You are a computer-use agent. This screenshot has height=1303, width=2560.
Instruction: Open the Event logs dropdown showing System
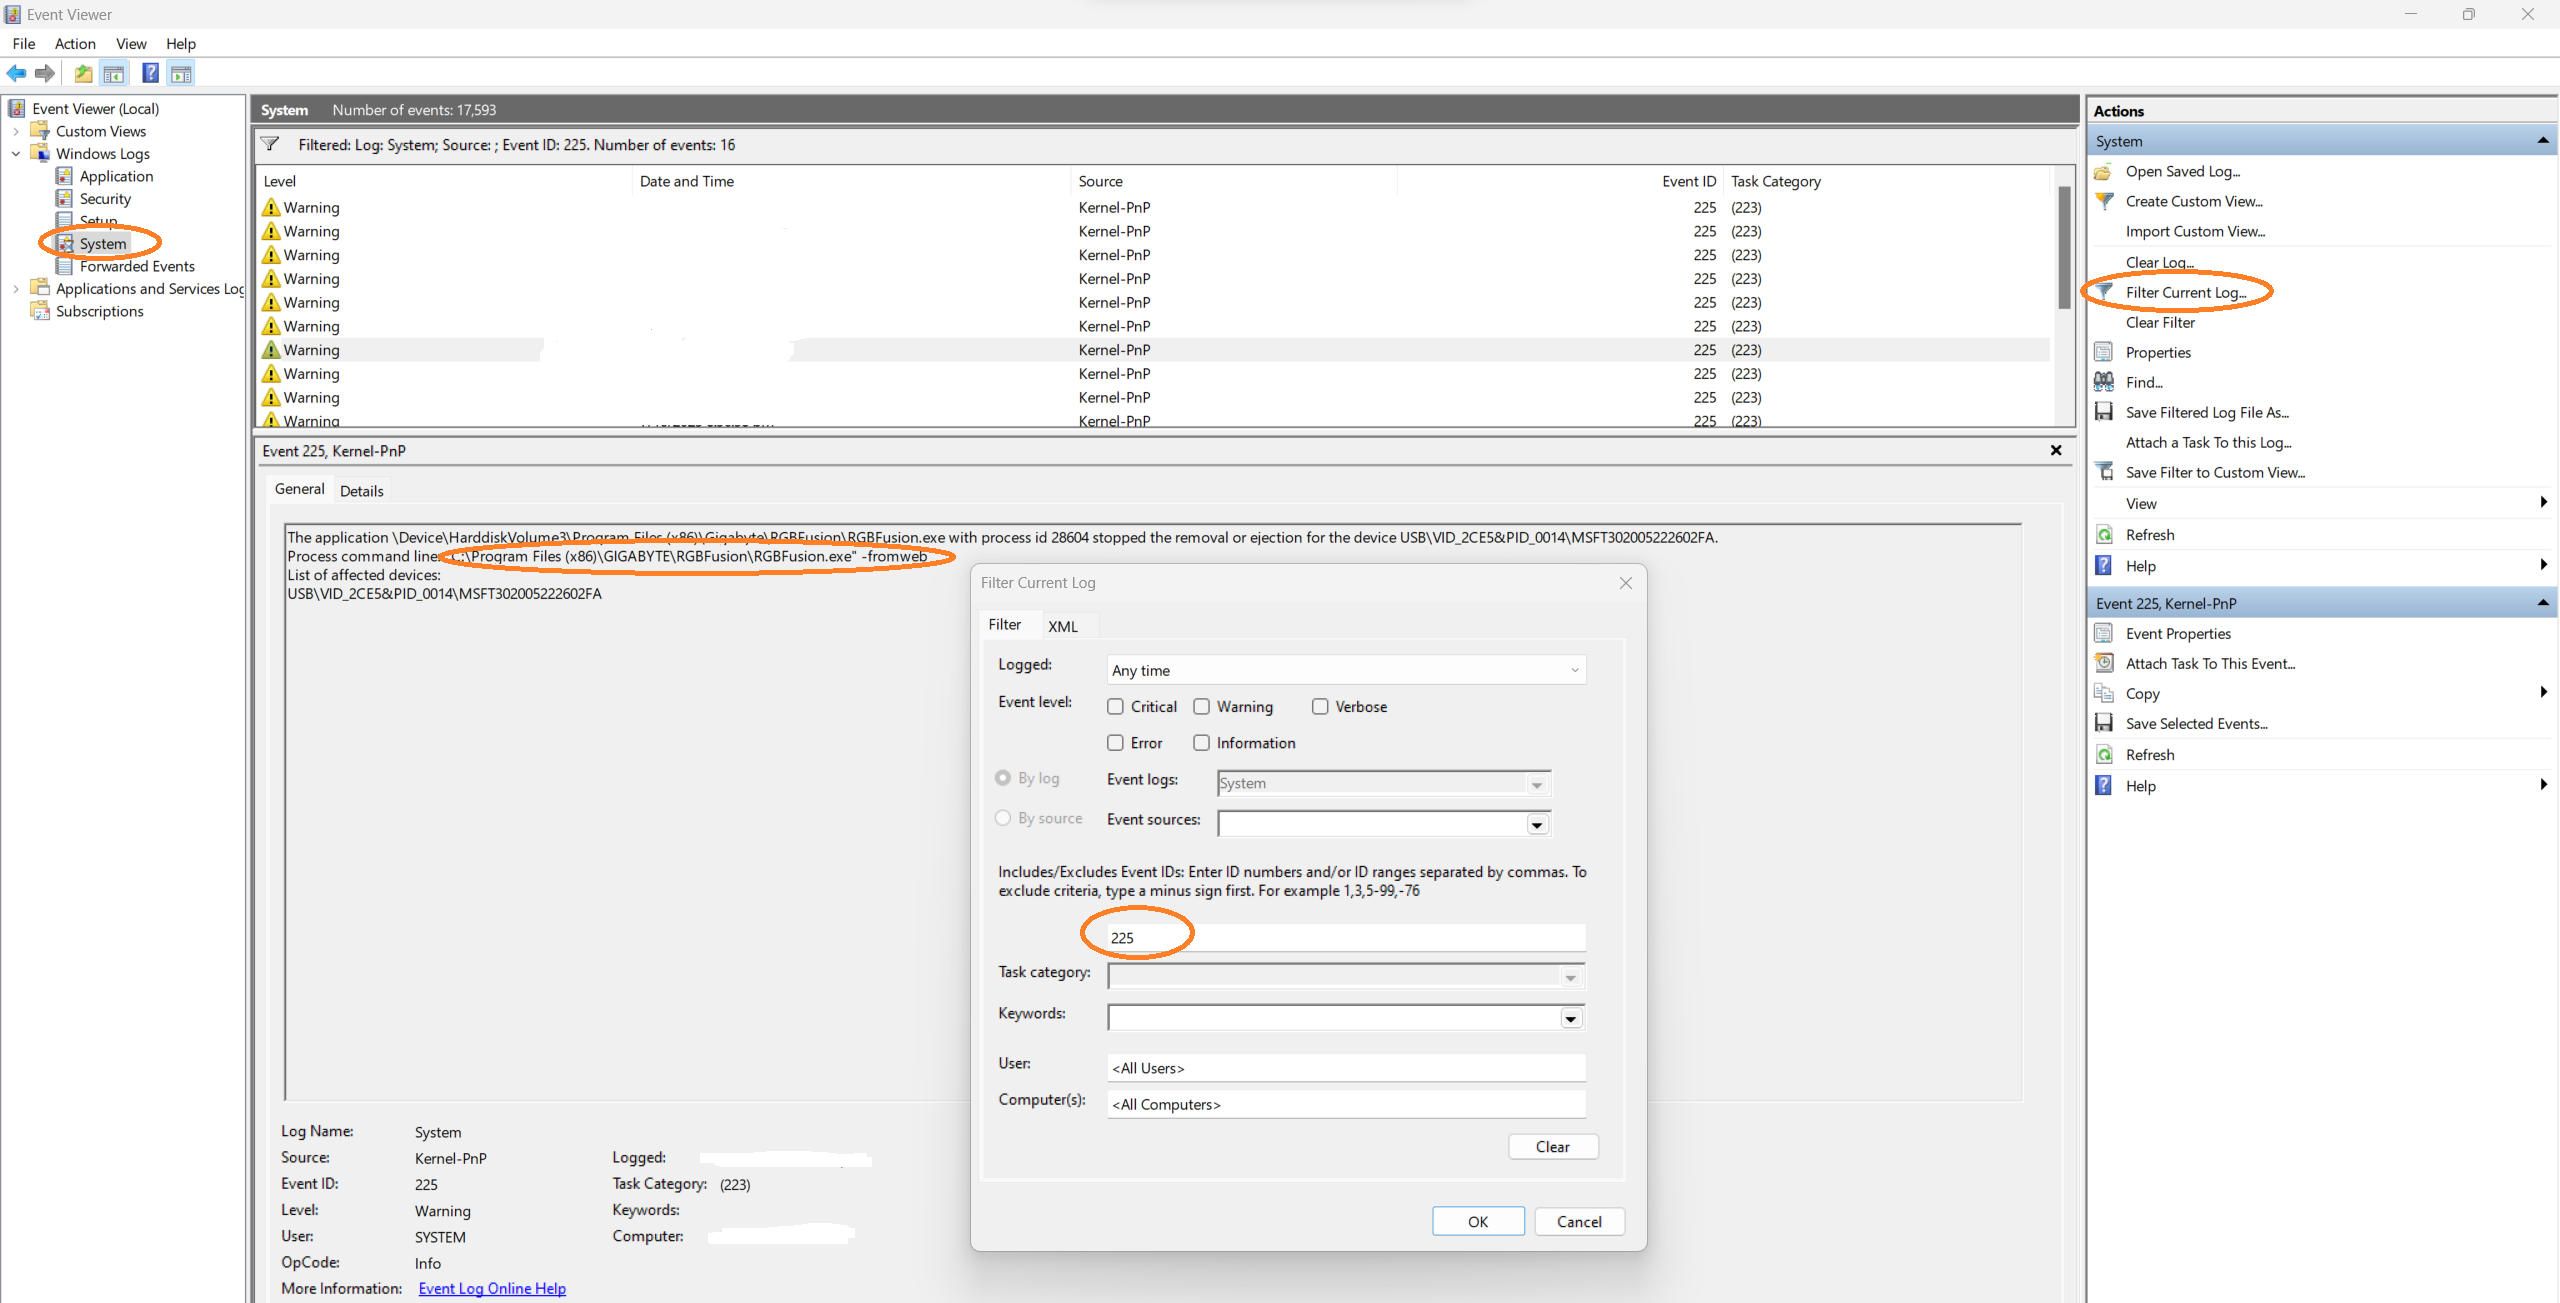1536,783
